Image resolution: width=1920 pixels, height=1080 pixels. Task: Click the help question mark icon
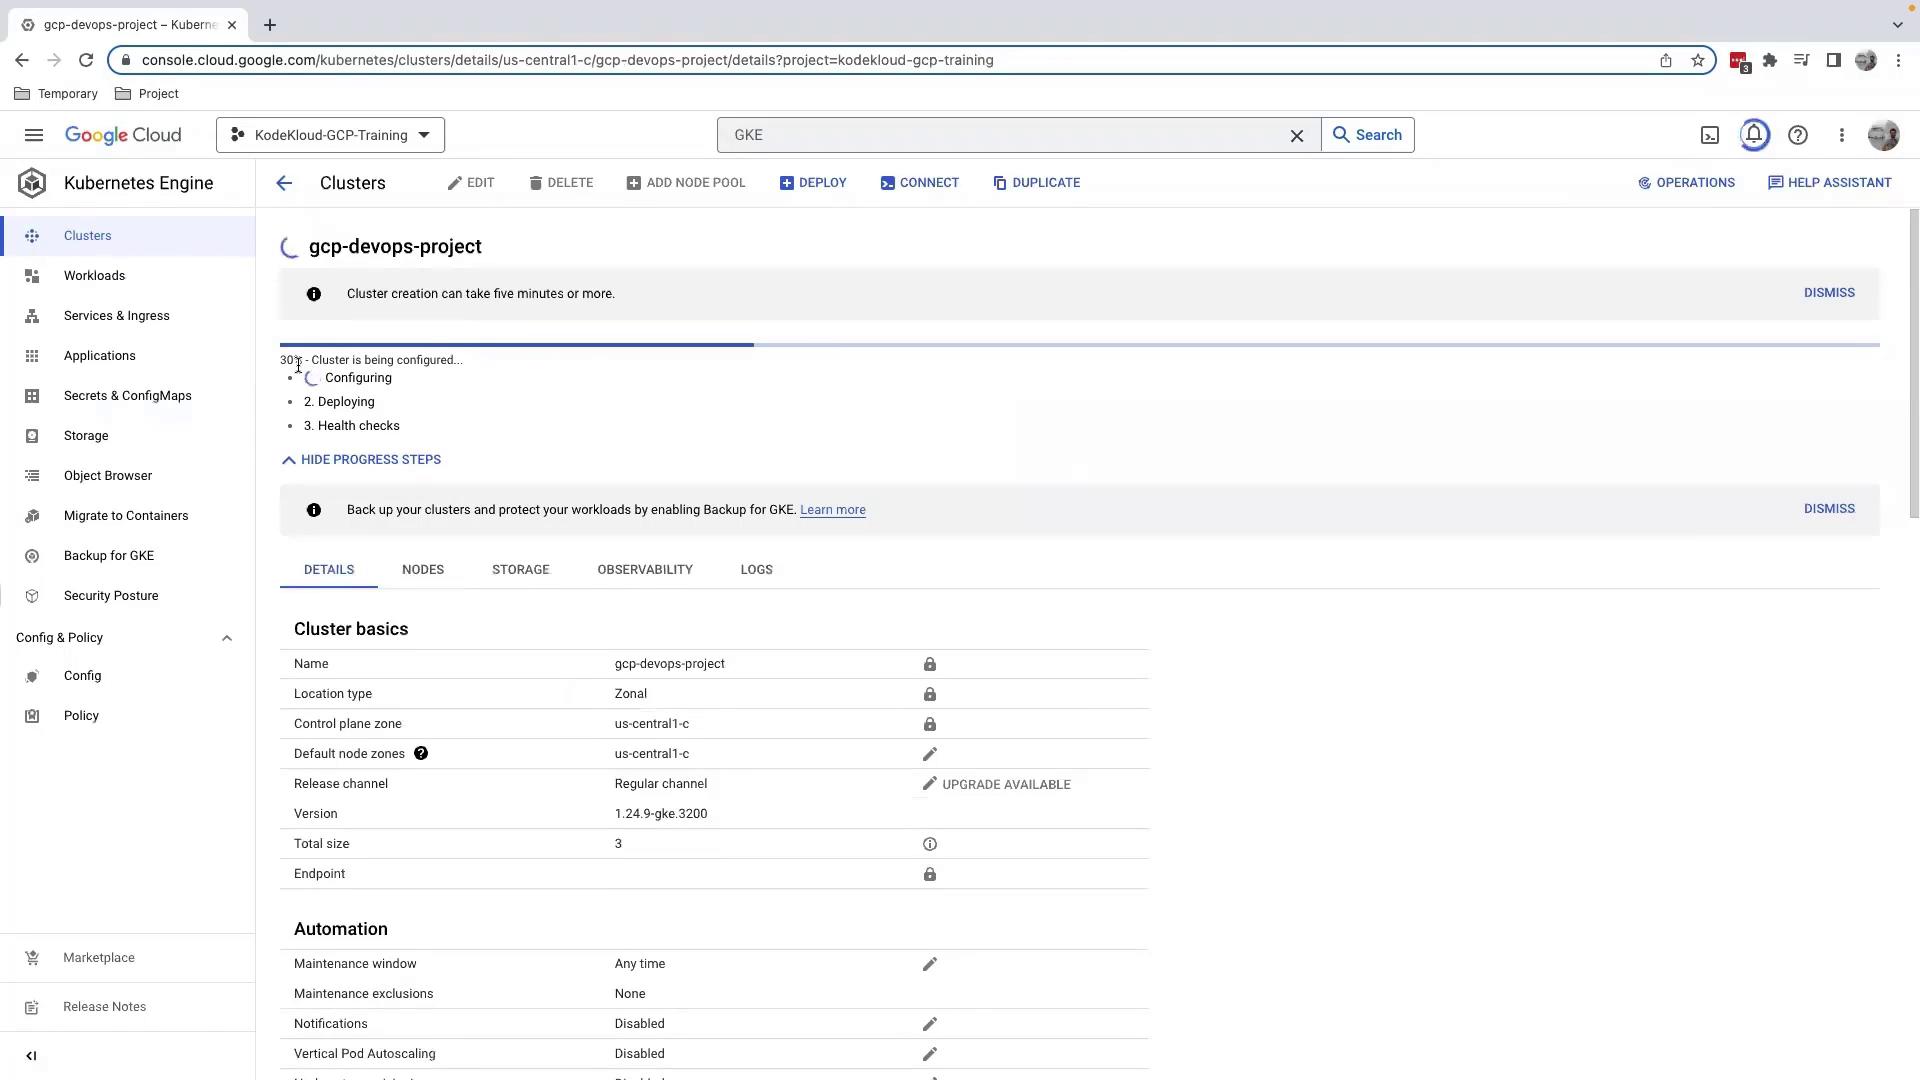(x=1798, y=135)
